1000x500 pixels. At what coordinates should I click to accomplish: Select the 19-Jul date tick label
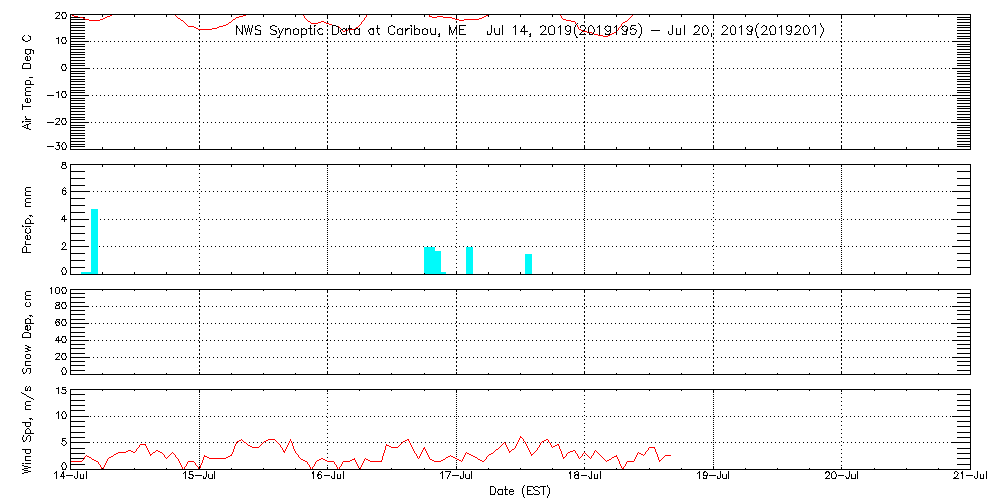(x=713, y=477)
